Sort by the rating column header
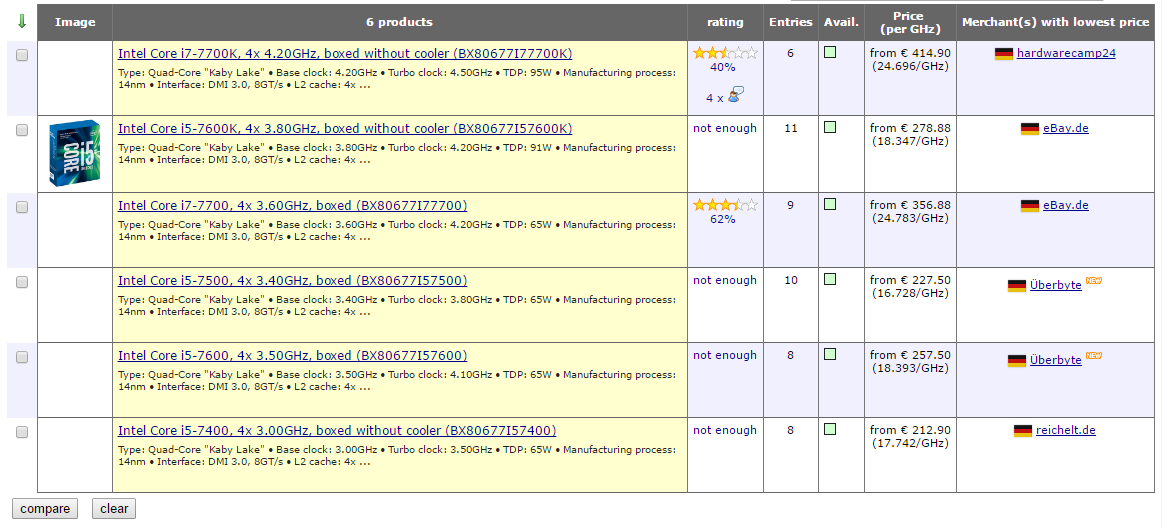 point(725,22)
